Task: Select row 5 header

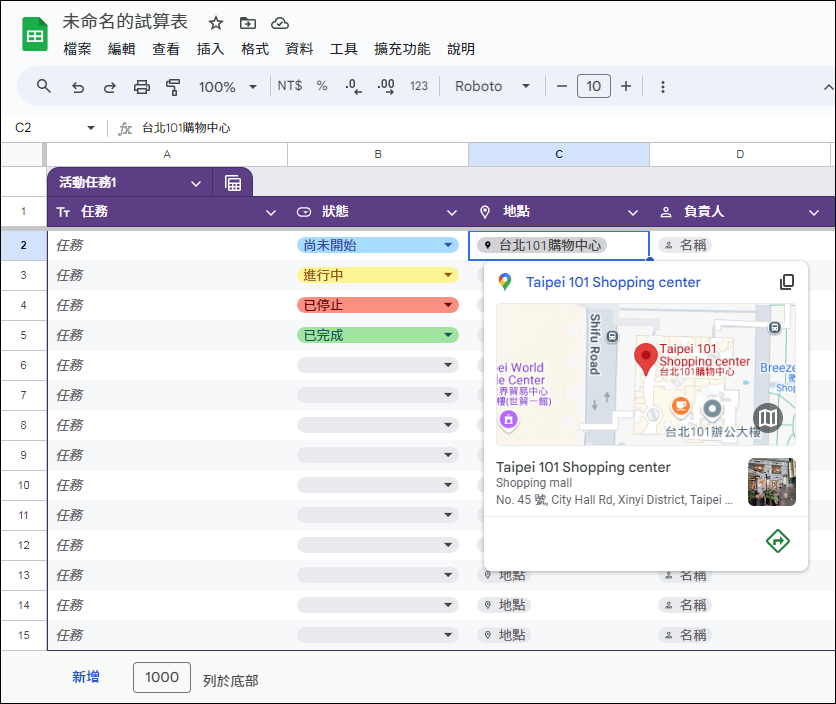Action: (23, 335)
